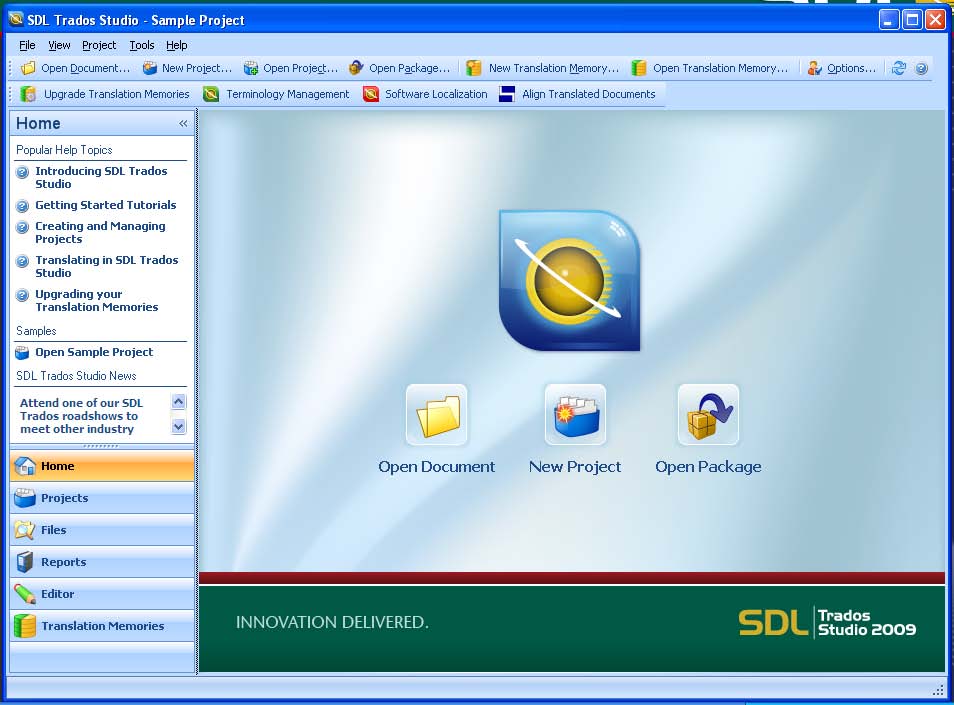This screenshot has width=954, height=705.
Task: Launch Upgrade Translation Memories tool
Action: (105, 94)
